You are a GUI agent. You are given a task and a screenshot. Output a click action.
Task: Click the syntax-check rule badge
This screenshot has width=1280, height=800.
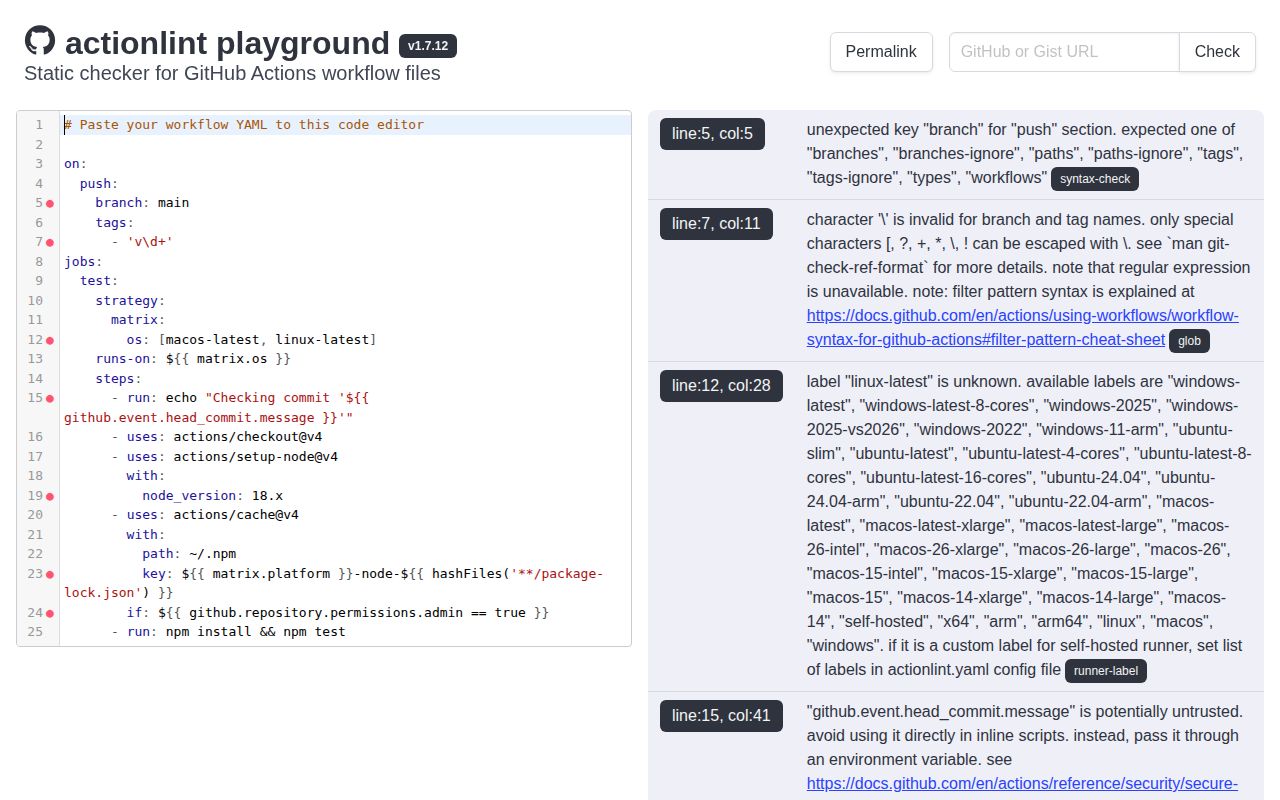coord(1094,179)
